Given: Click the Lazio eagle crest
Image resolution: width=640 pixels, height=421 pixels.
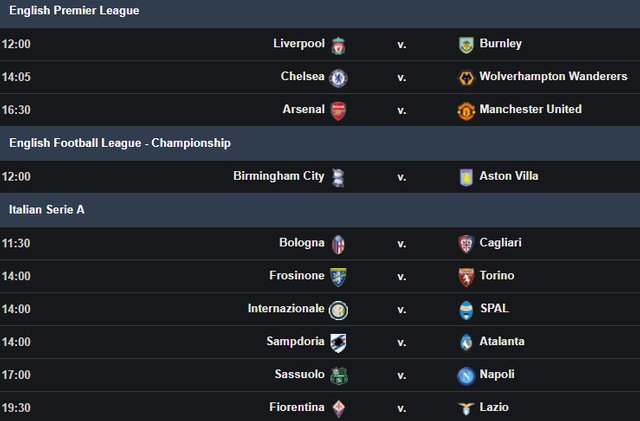Looking at the screenshot, I should coord(464,409).
